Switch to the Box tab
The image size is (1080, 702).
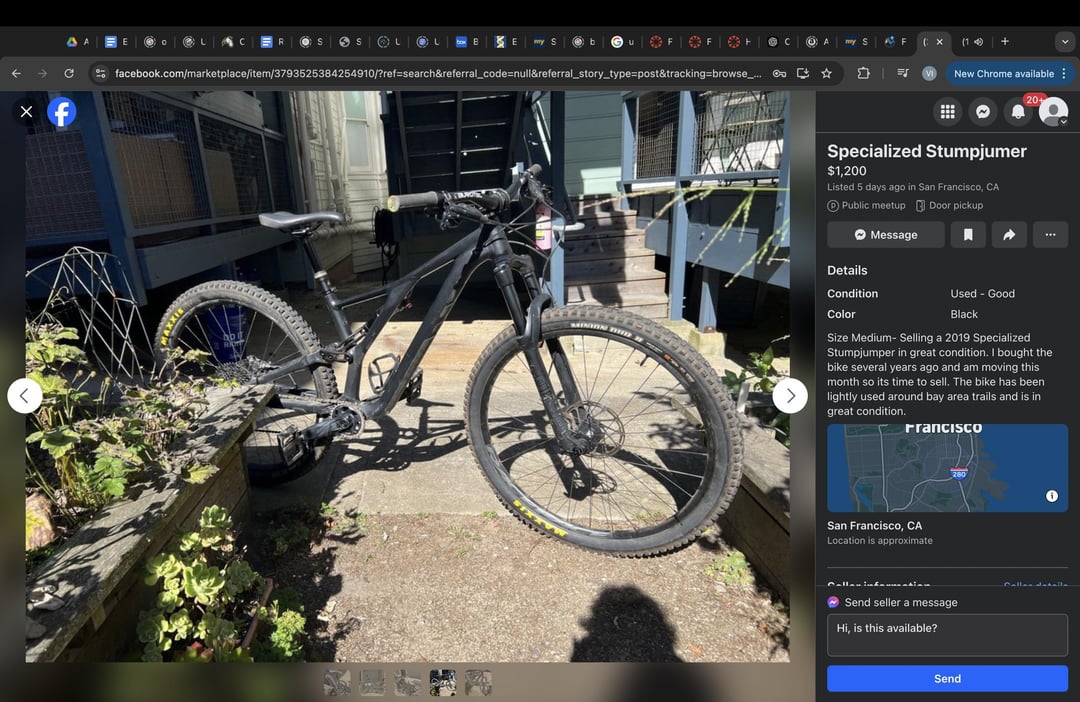pos(467,42)
